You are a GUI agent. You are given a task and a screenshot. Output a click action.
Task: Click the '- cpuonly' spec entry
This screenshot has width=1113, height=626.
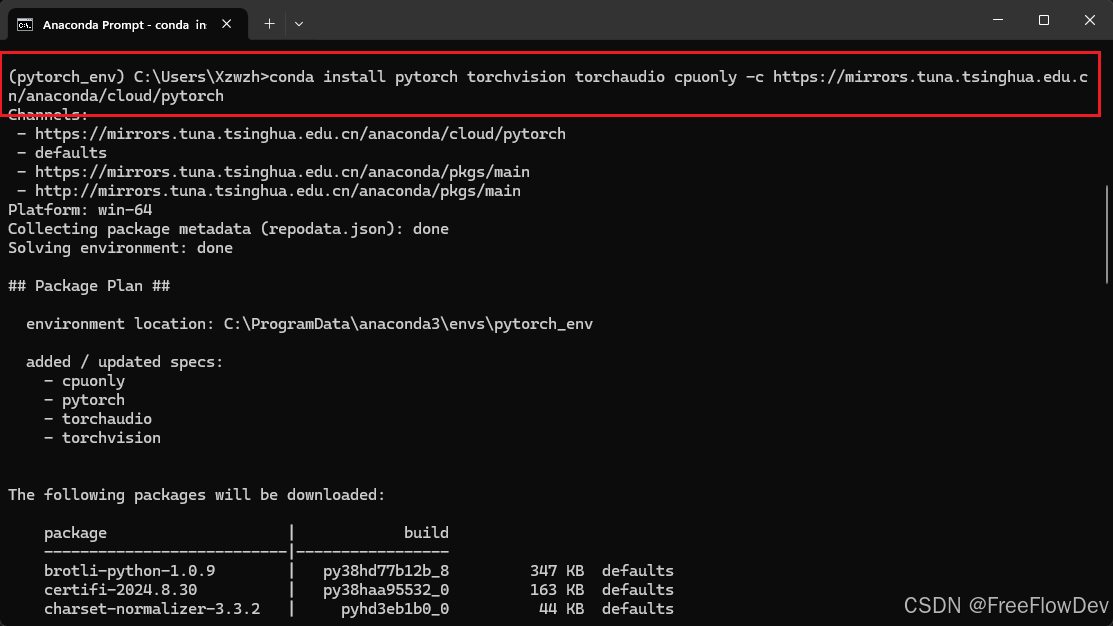[84, 381]
